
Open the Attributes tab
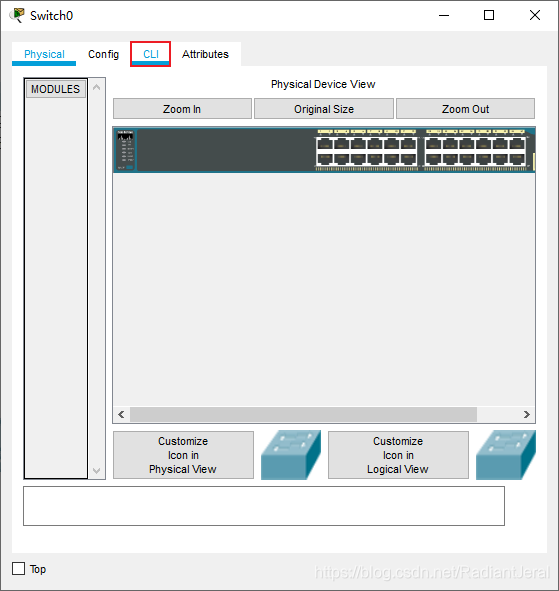click(x=205, y=54)
